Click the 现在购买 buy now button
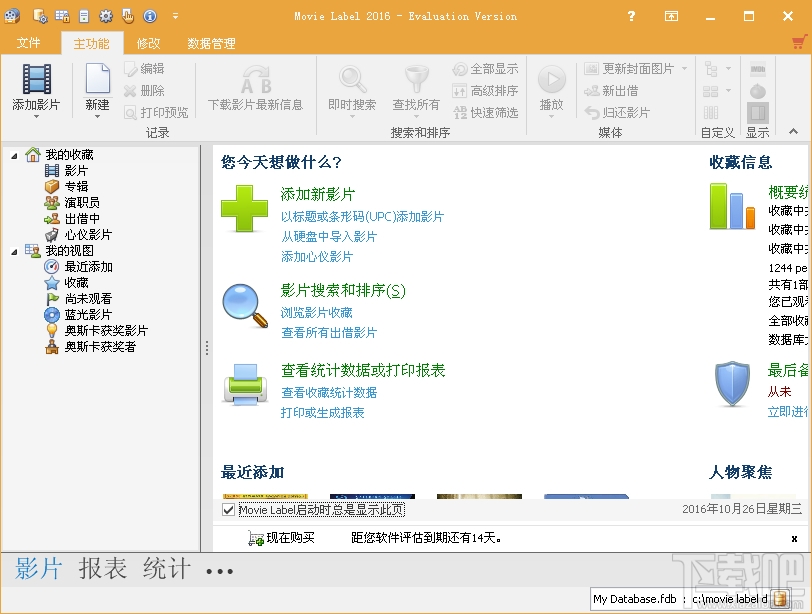 tap(281, 538)
